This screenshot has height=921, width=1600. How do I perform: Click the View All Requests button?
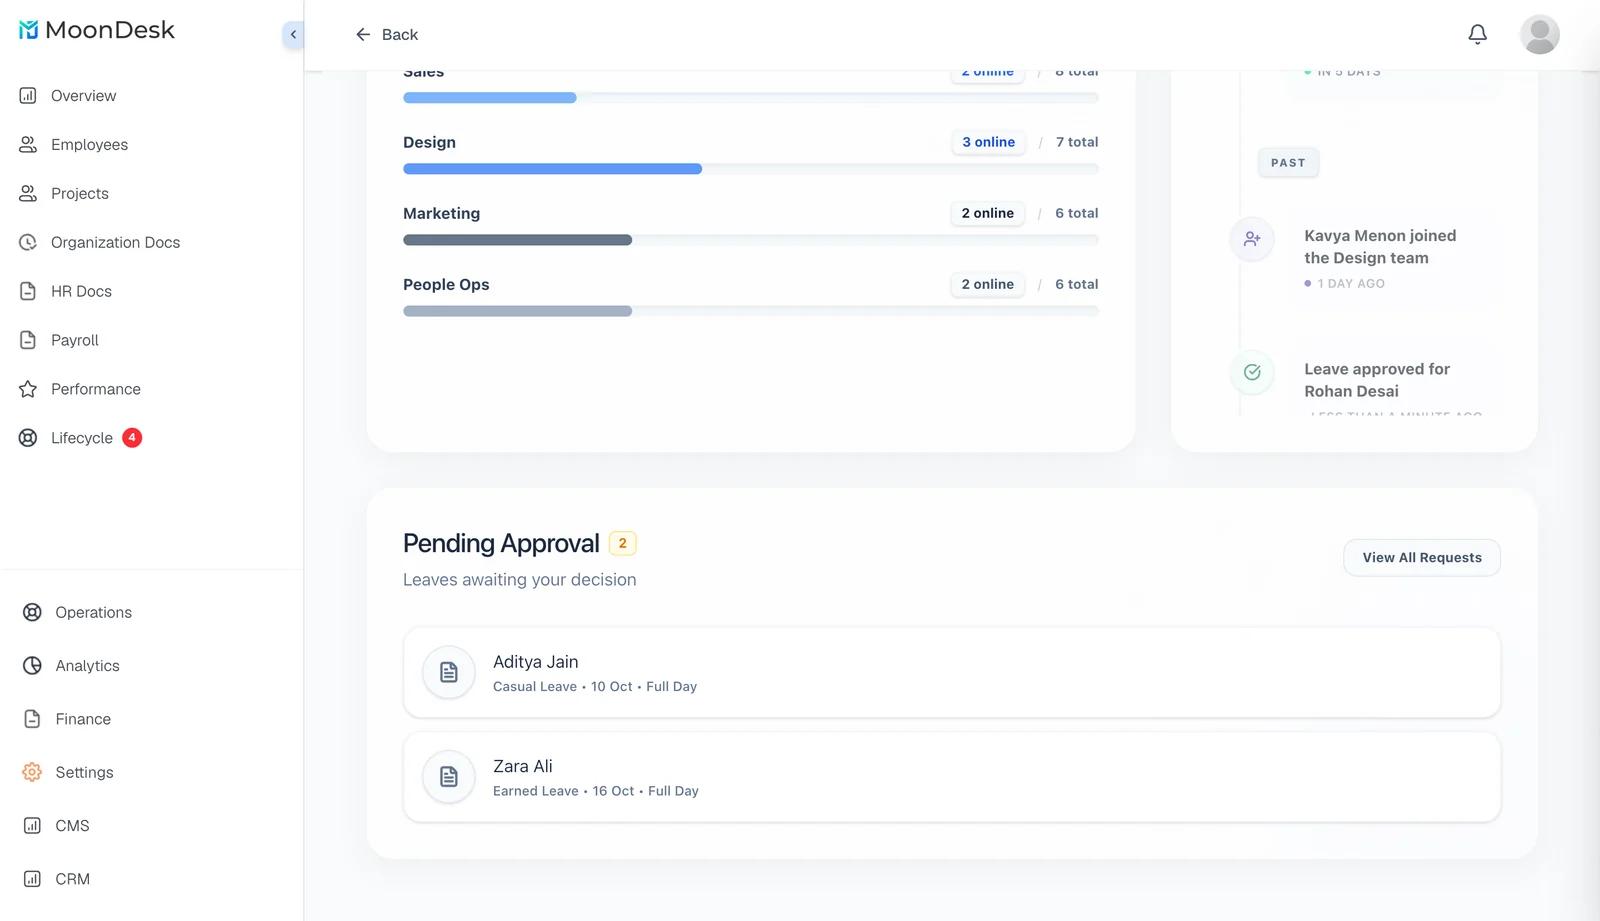click(1422, 558)
